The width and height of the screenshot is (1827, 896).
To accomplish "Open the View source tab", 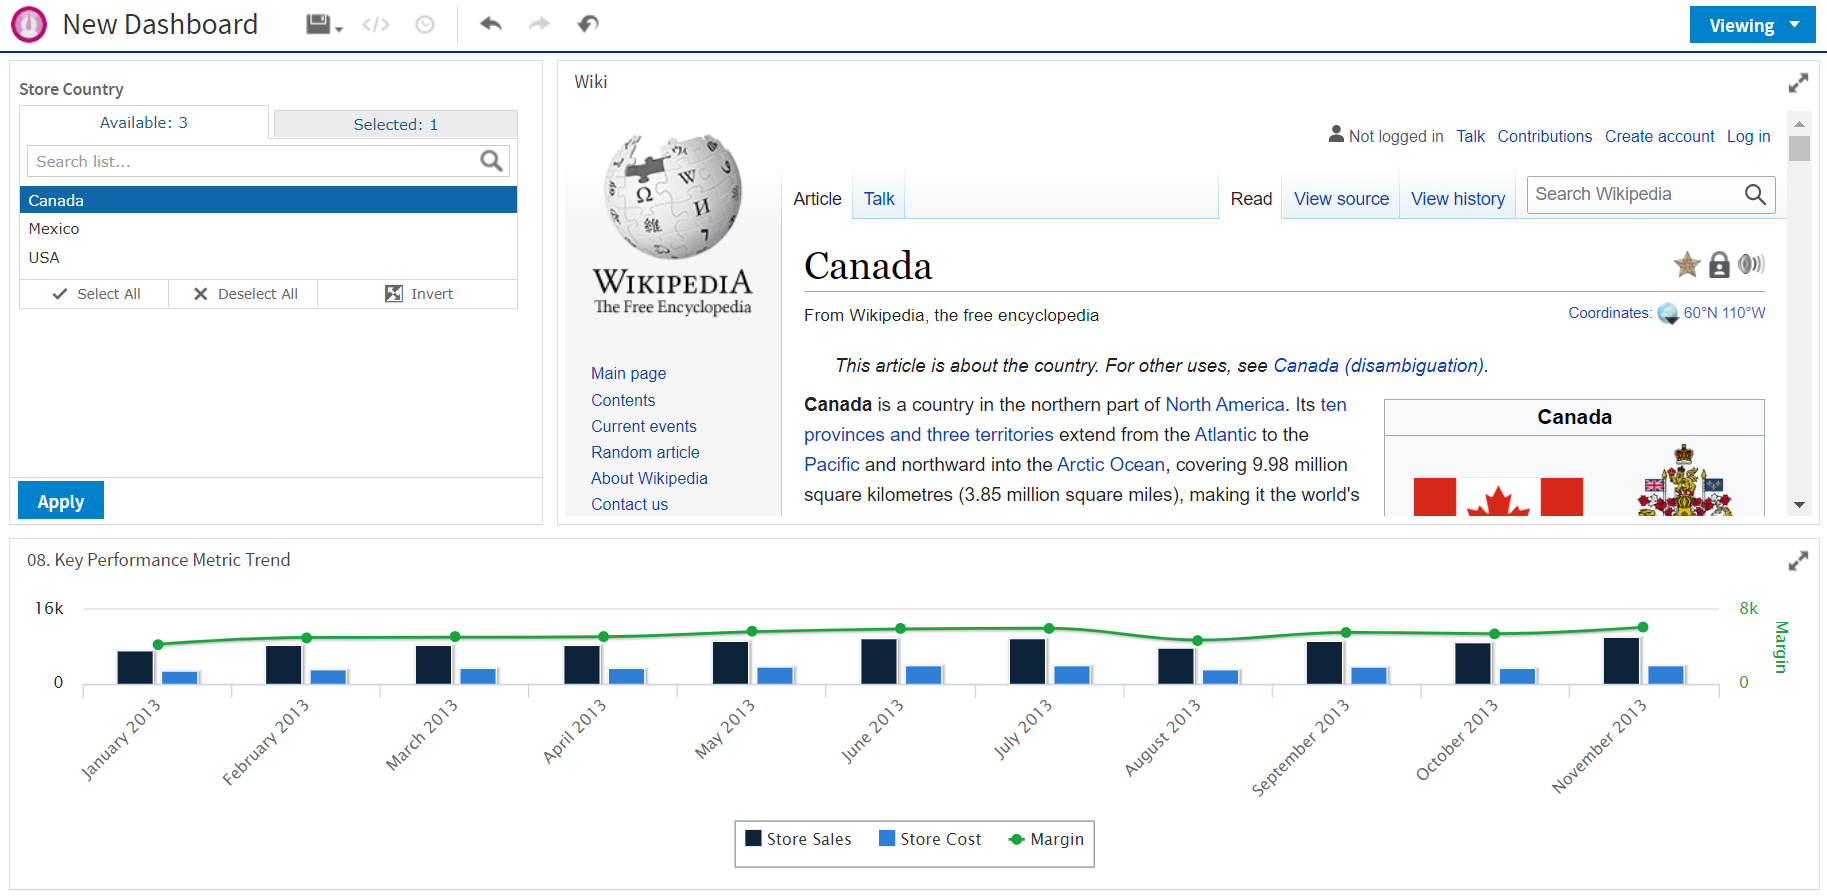I will tap(1341, 199).
